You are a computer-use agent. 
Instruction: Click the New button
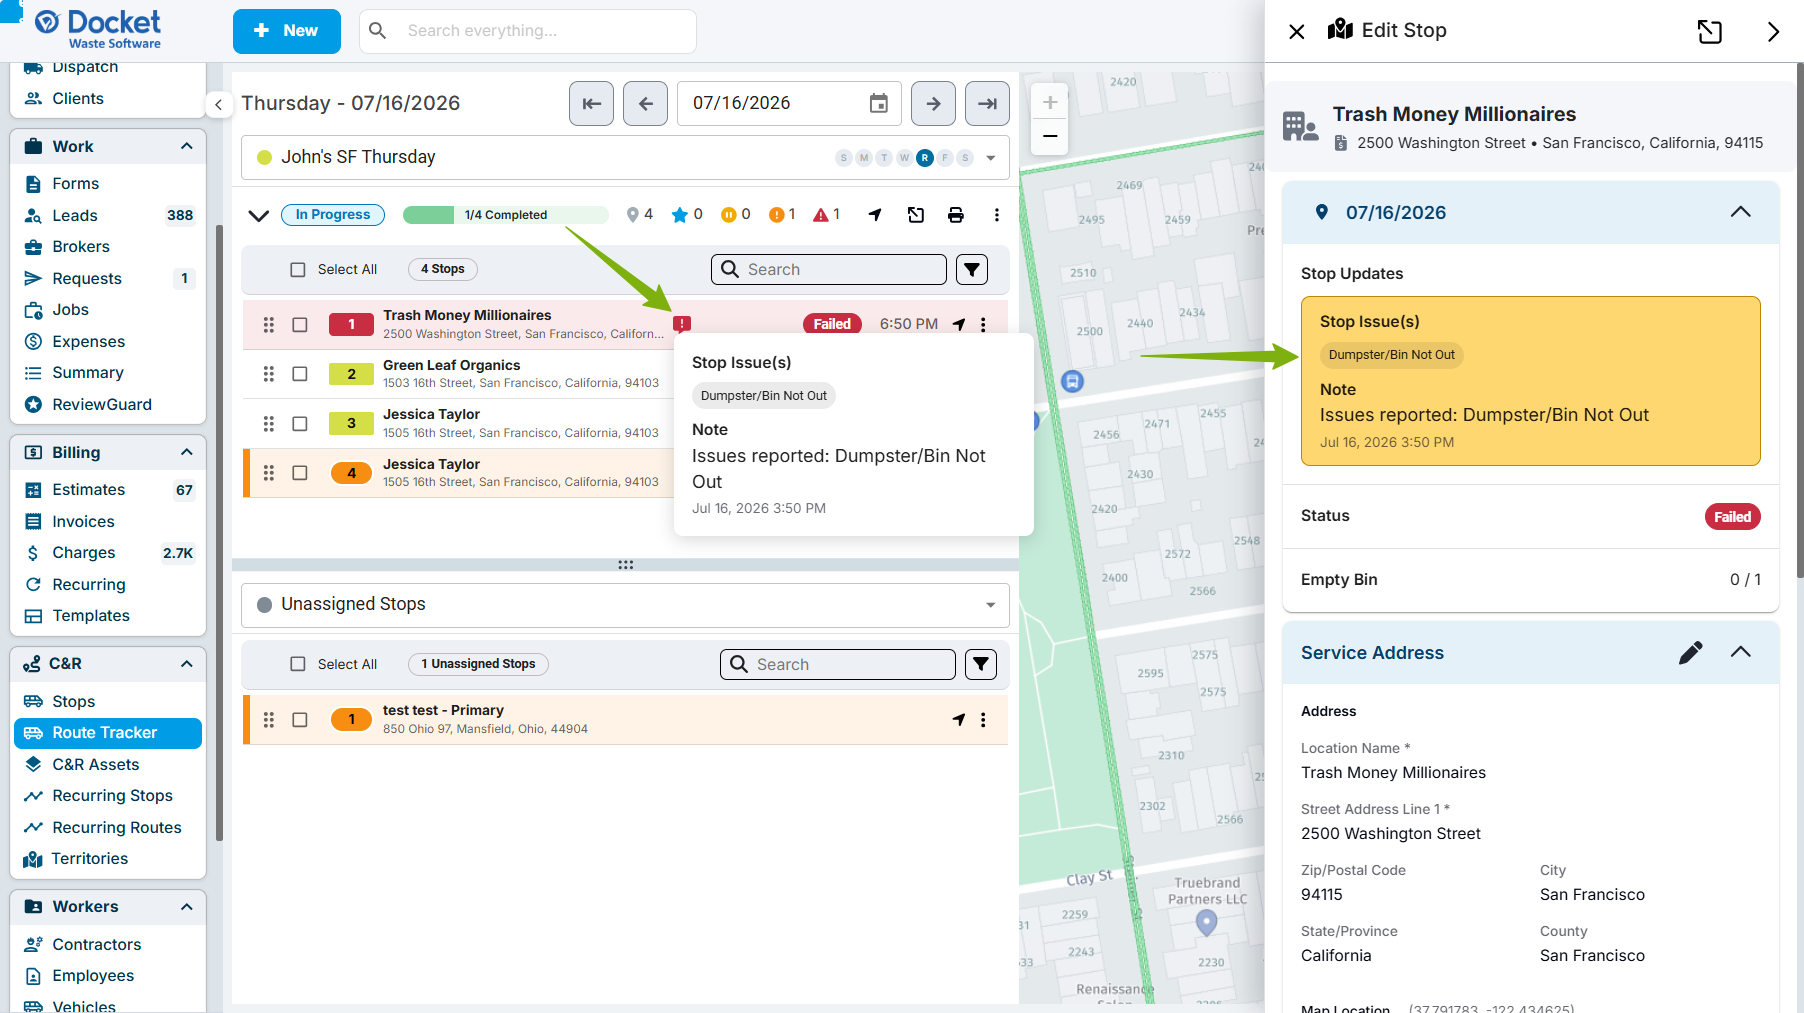(287, 31)
